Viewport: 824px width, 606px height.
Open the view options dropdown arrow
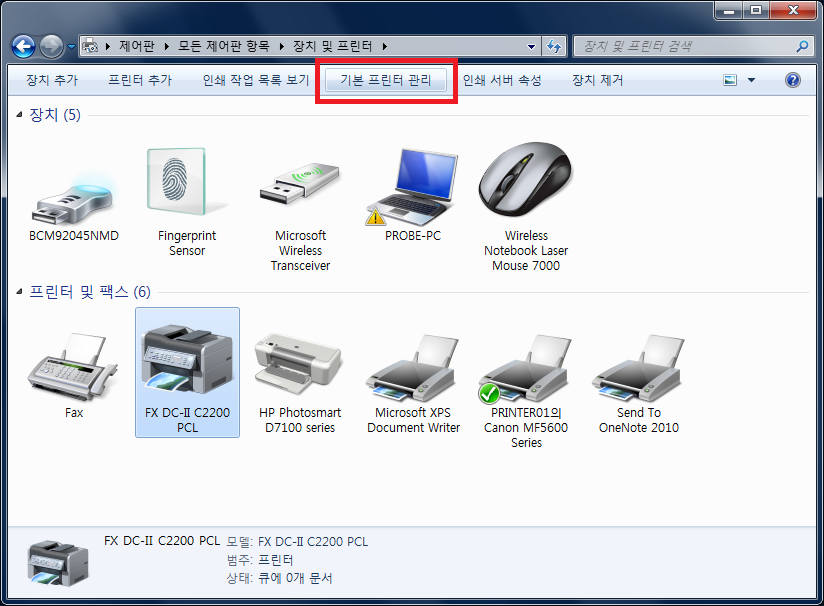752,80
